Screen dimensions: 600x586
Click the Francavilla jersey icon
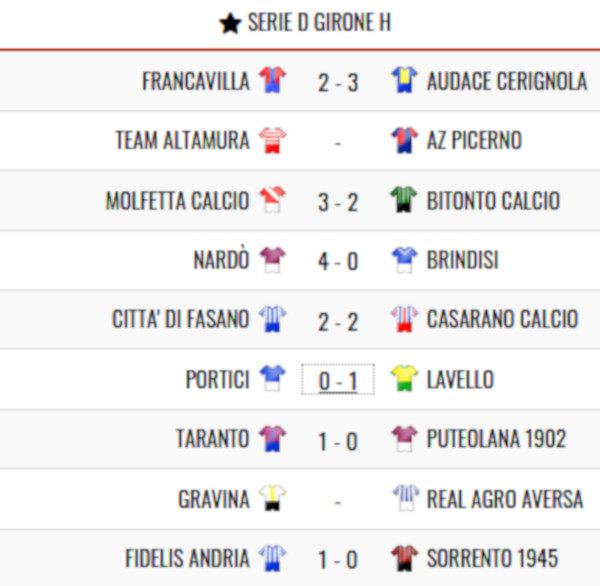[x=272, y=80]
